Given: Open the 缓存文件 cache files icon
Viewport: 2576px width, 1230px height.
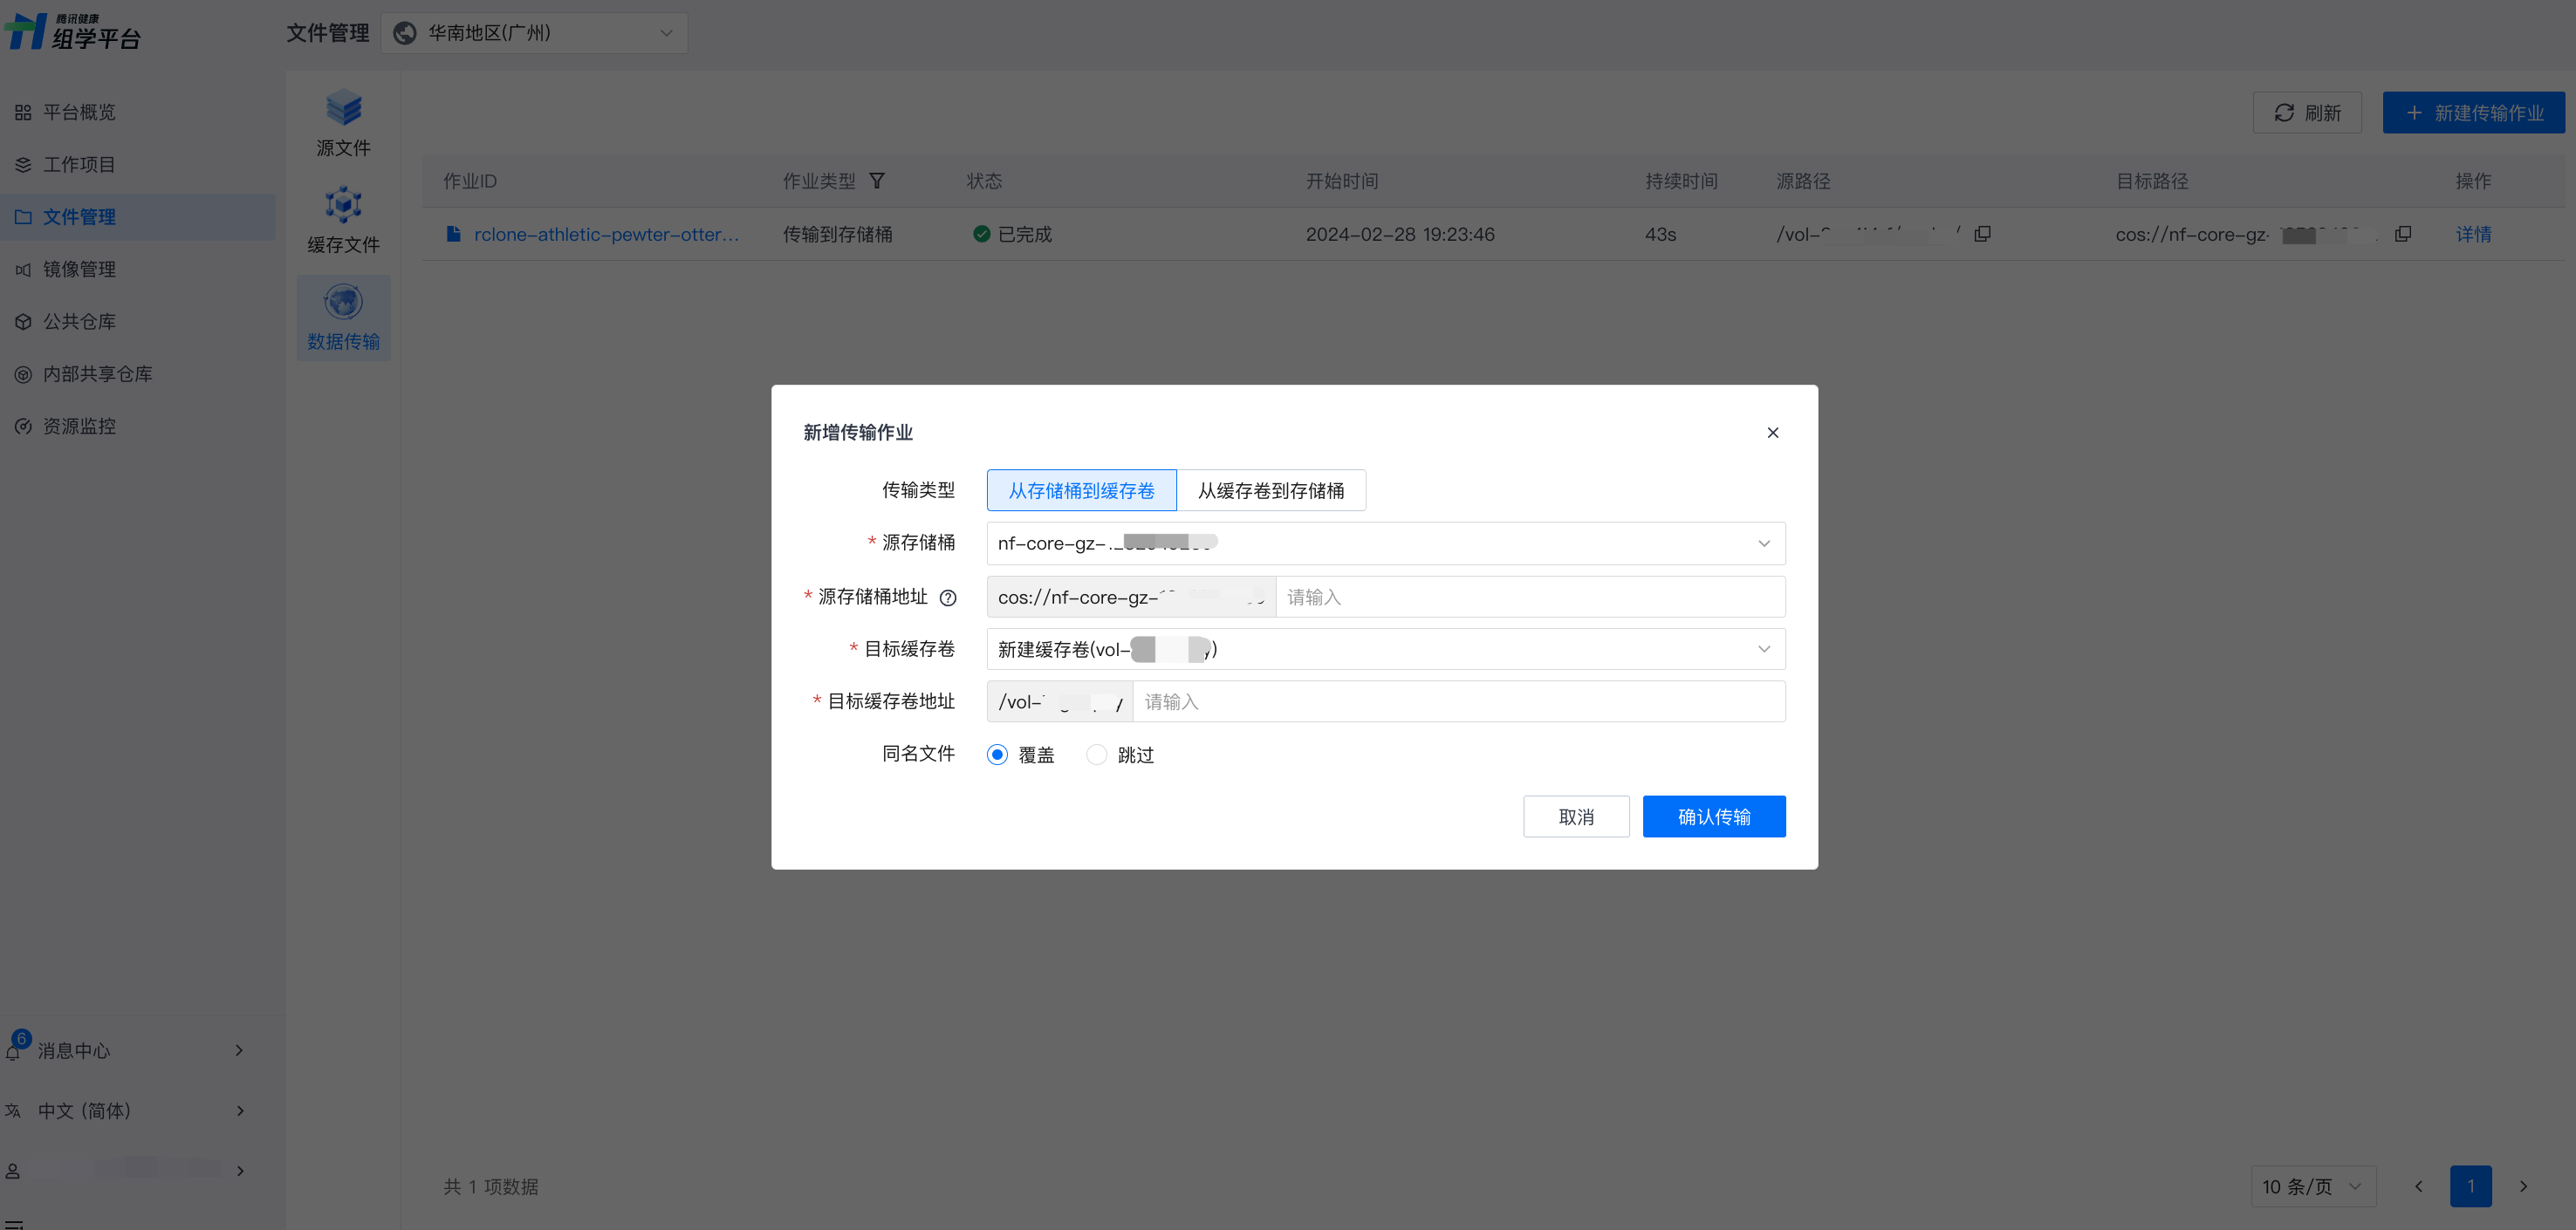Looking at the screenshot, I should tap(343, 205).
